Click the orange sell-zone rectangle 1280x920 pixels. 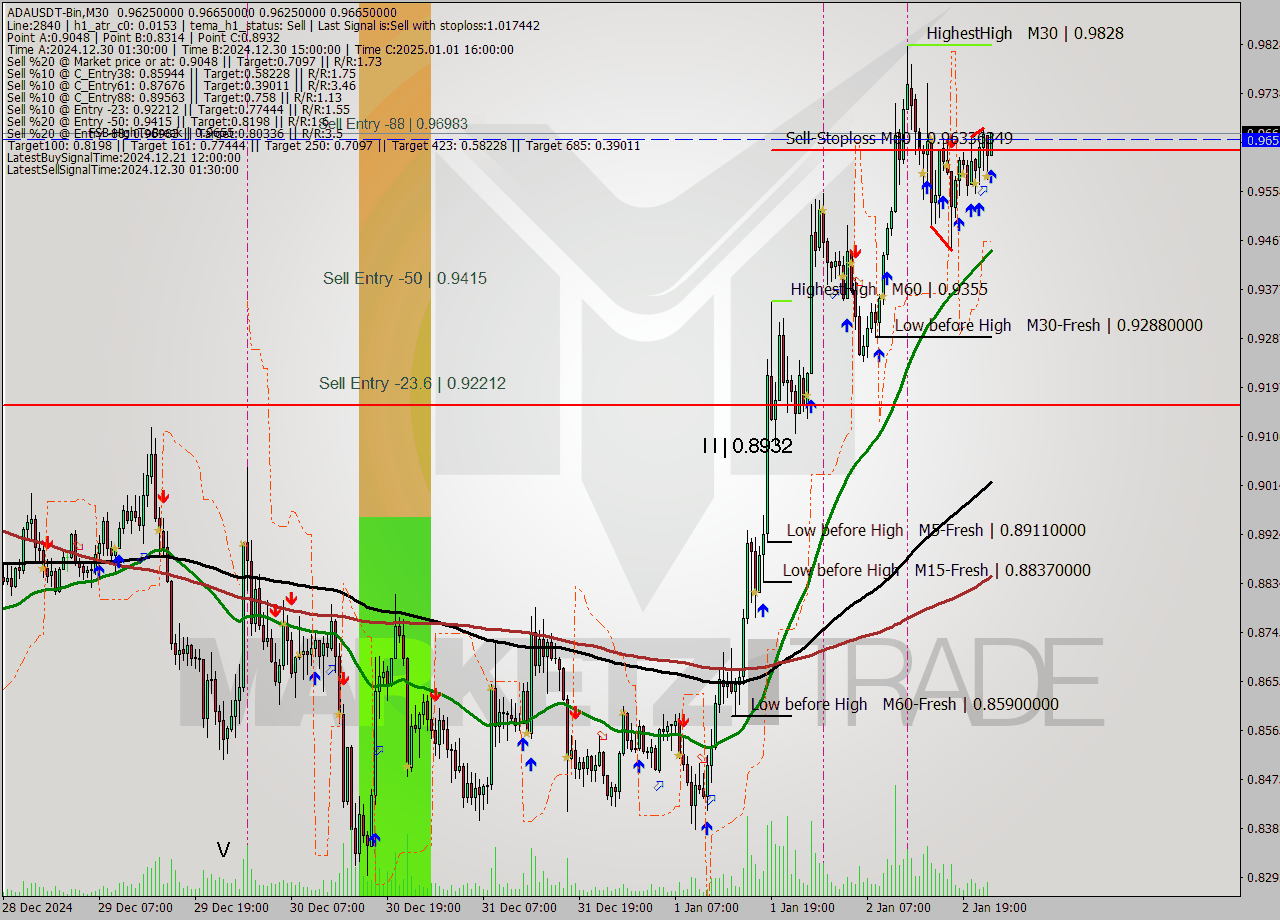pos(395,260)
